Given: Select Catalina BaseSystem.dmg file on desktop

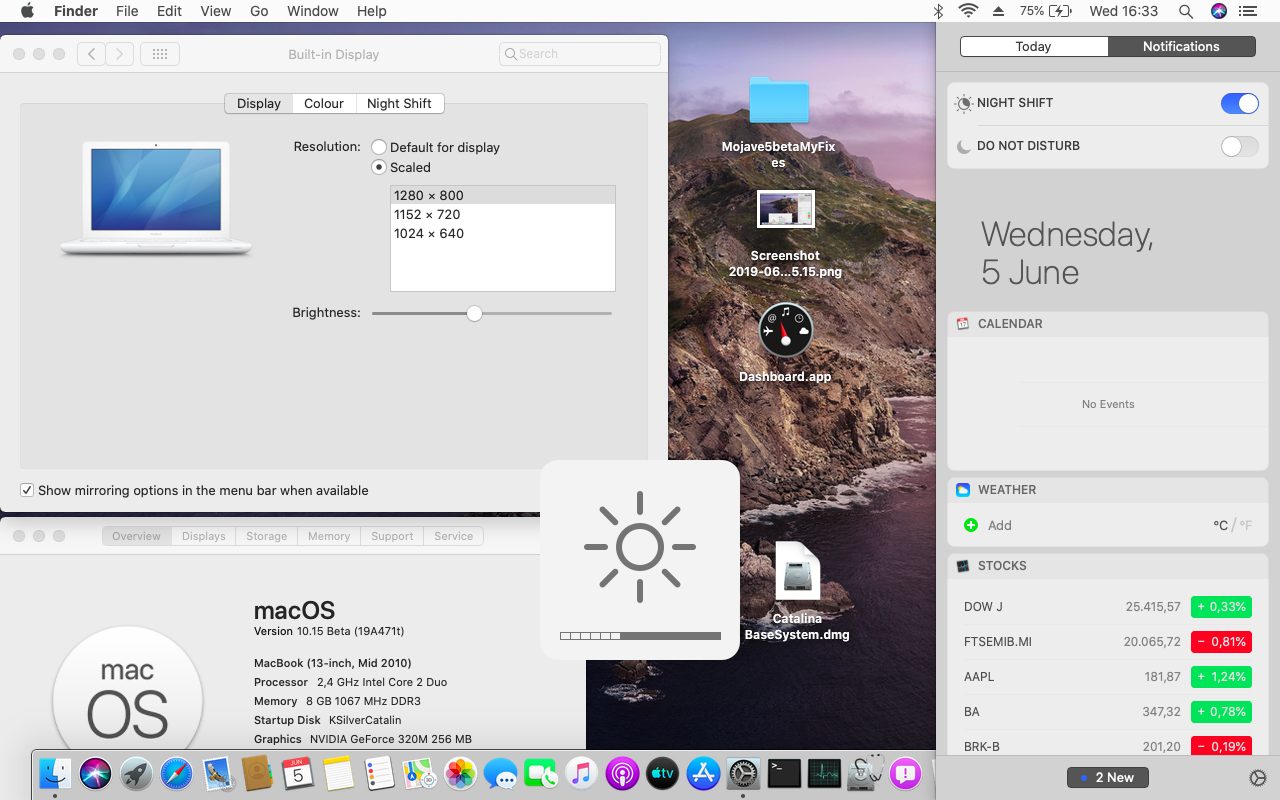Looking at the screenshot, I should pos(797,570).
